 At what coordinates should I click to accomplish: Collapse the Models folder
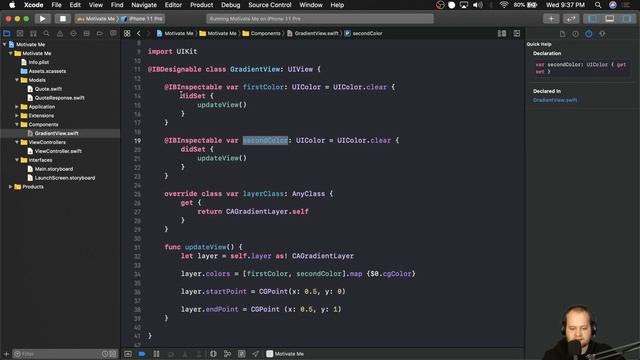coord(17,80)
